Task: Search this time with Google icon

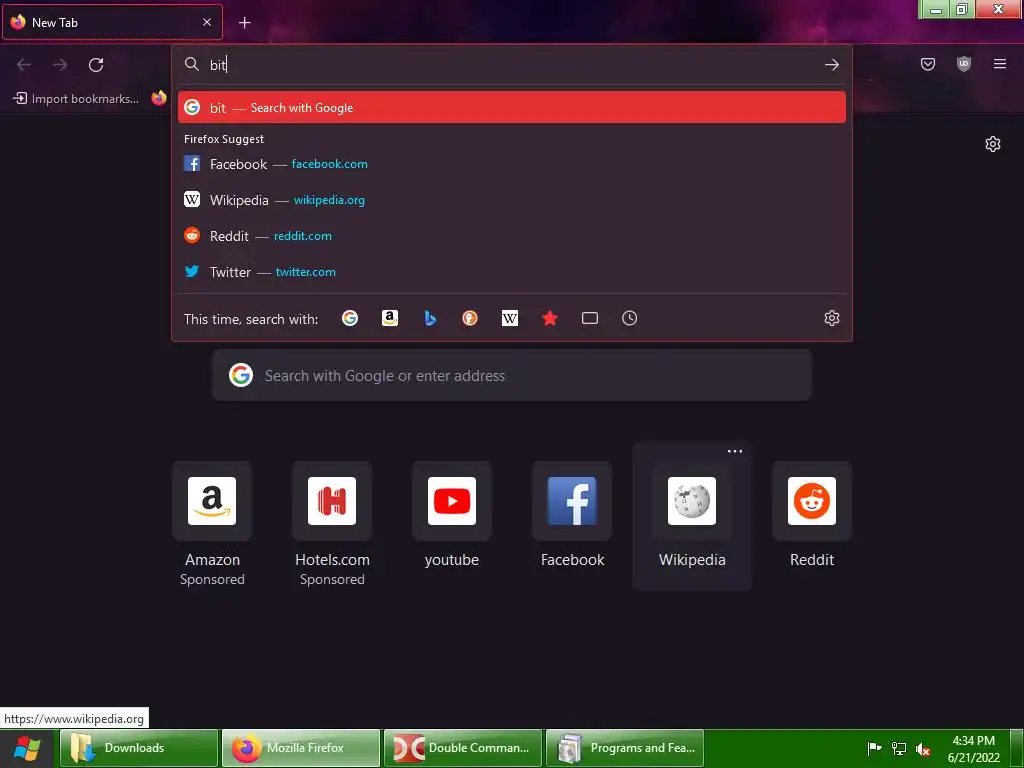Action: point(350,318)
